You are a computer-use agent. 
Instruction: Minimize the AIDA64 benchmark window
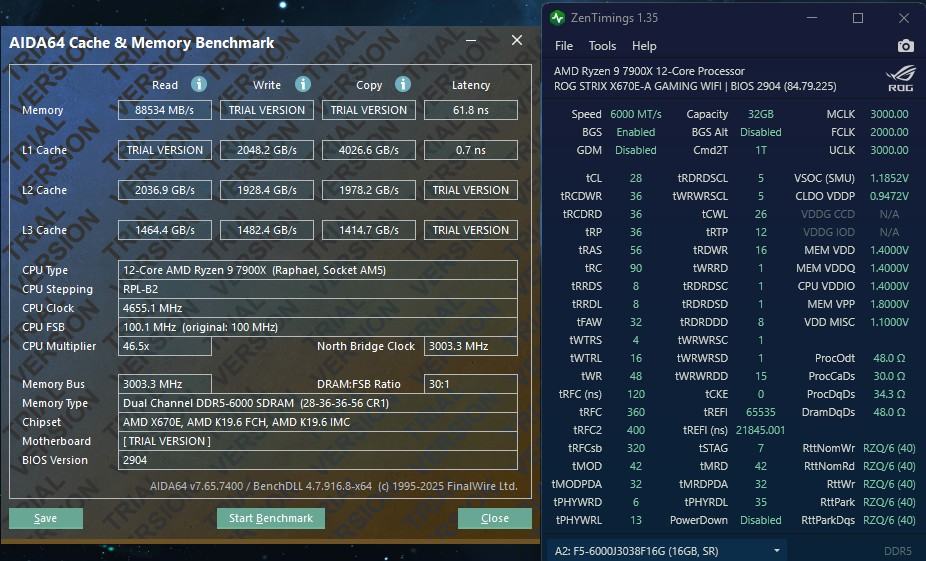pyautogui.click(x=471, y=40)
